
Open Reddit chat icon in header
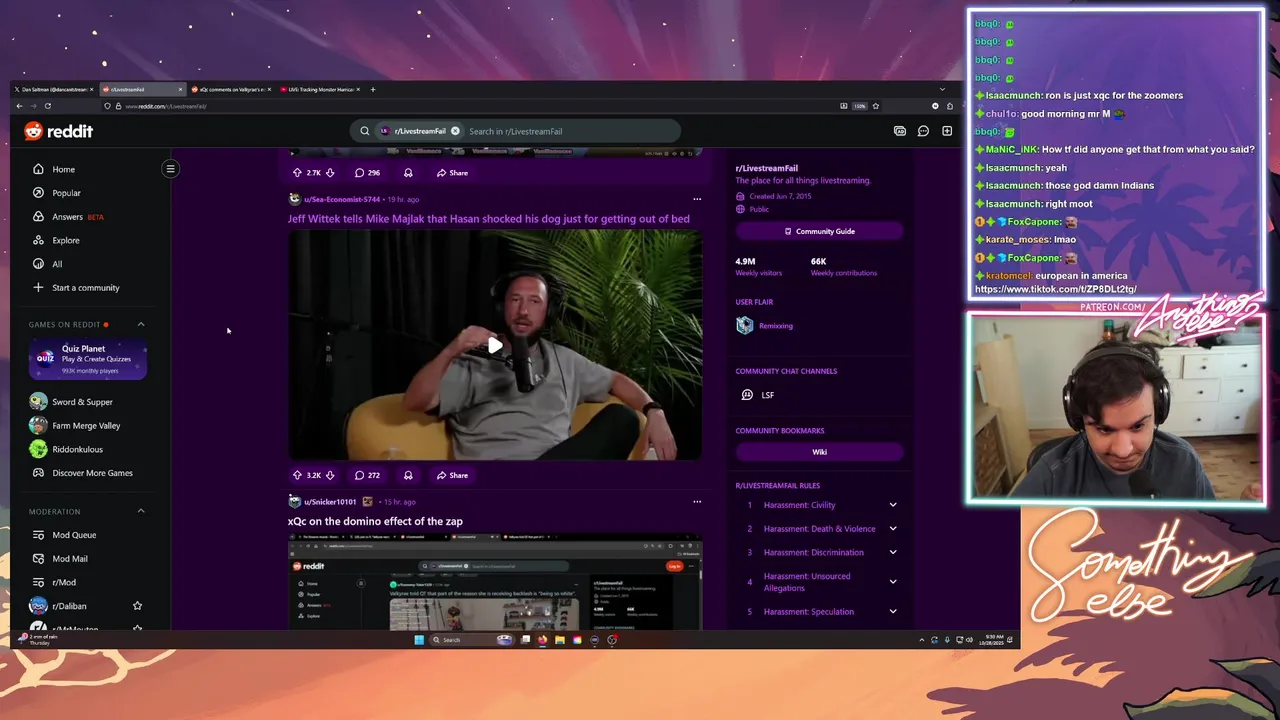[923, 131]
